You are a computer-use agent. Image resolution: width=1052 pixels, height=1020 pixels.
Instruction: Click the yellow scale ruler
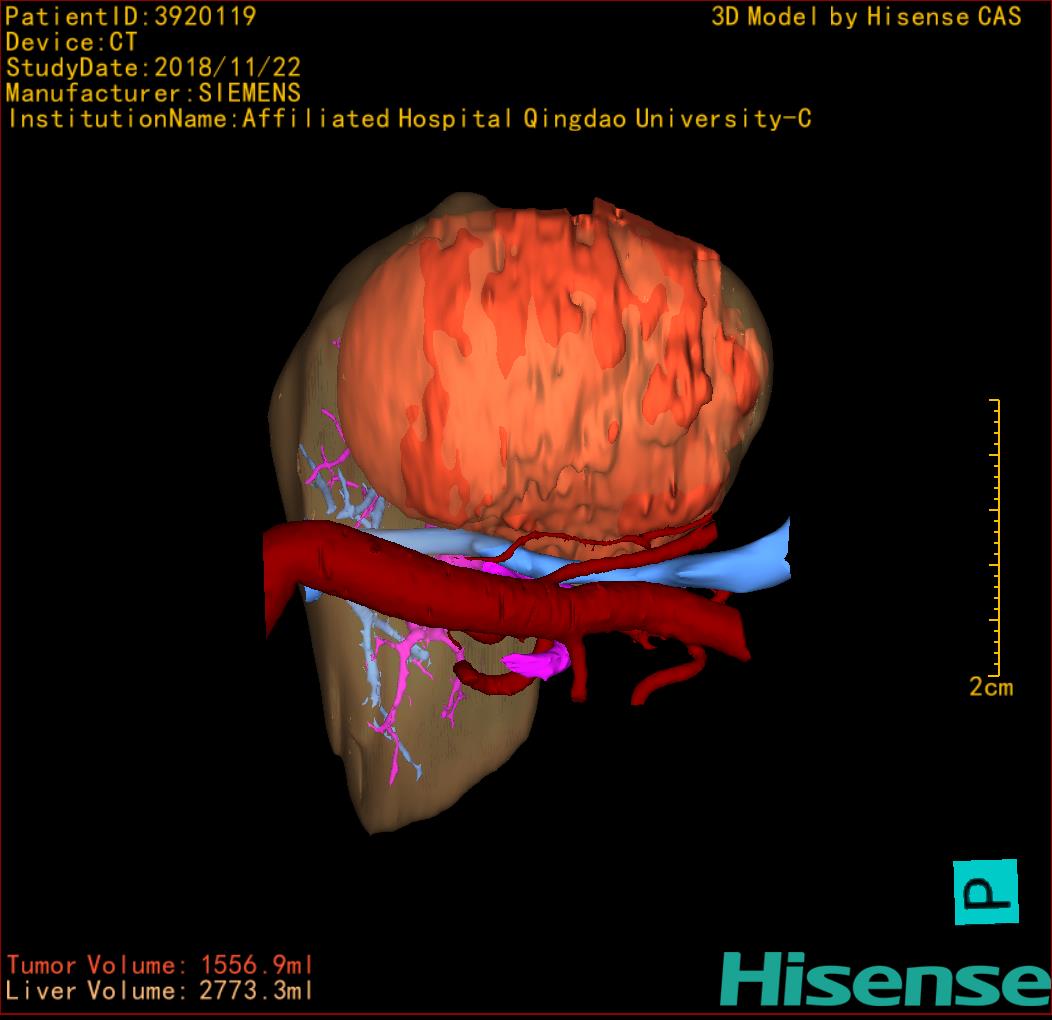pyautogui.click(x=995, y=538)
